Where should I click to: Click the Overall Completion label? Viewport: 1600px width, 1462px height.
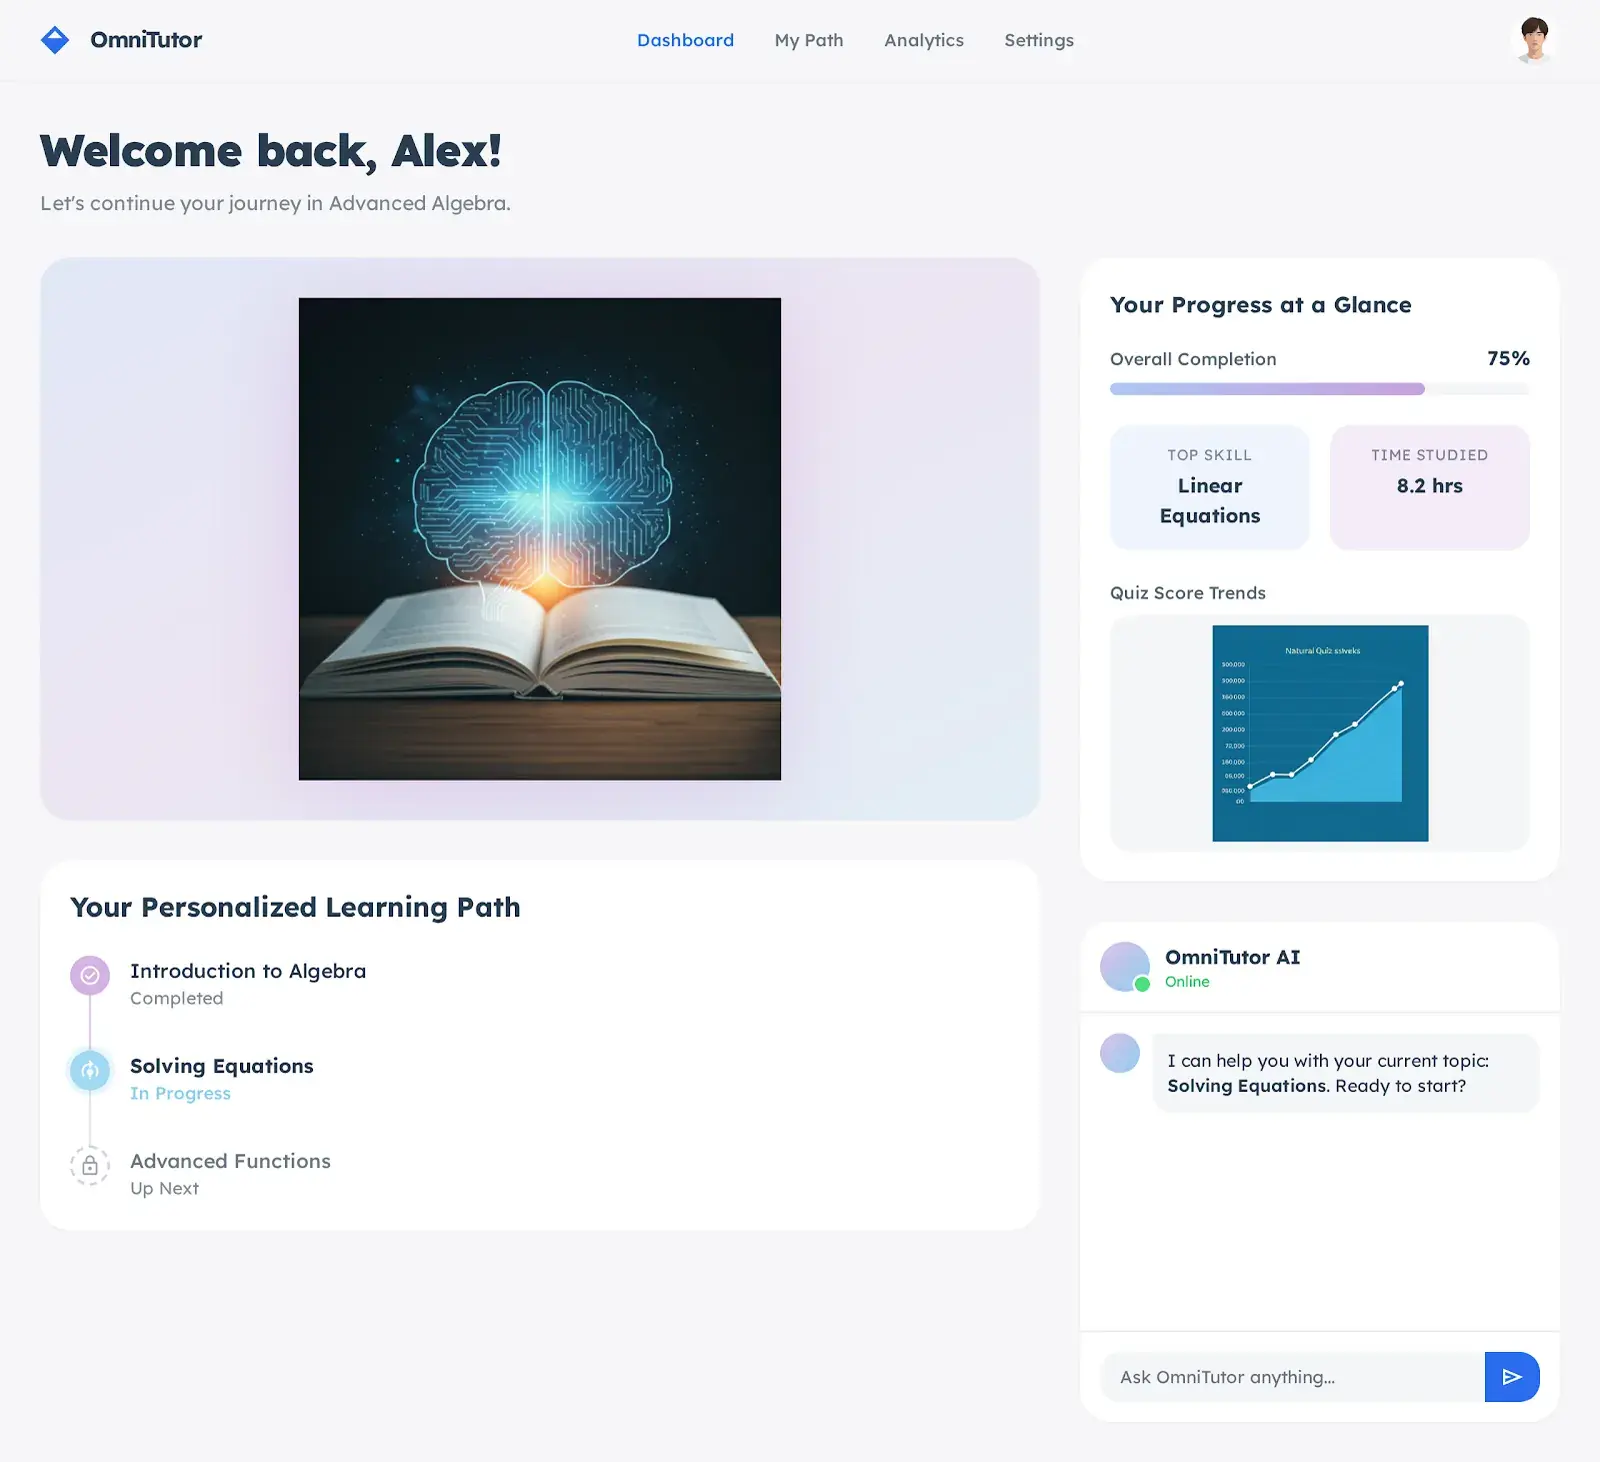click(1193, 359)
